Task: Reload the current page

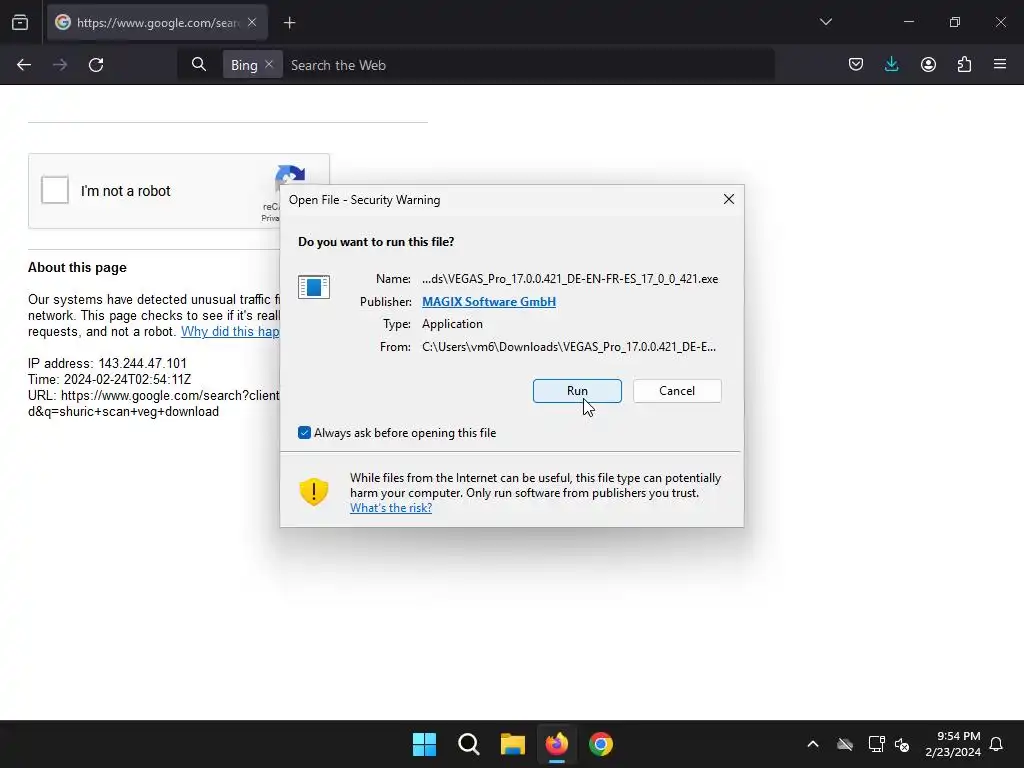Action: 96,65
